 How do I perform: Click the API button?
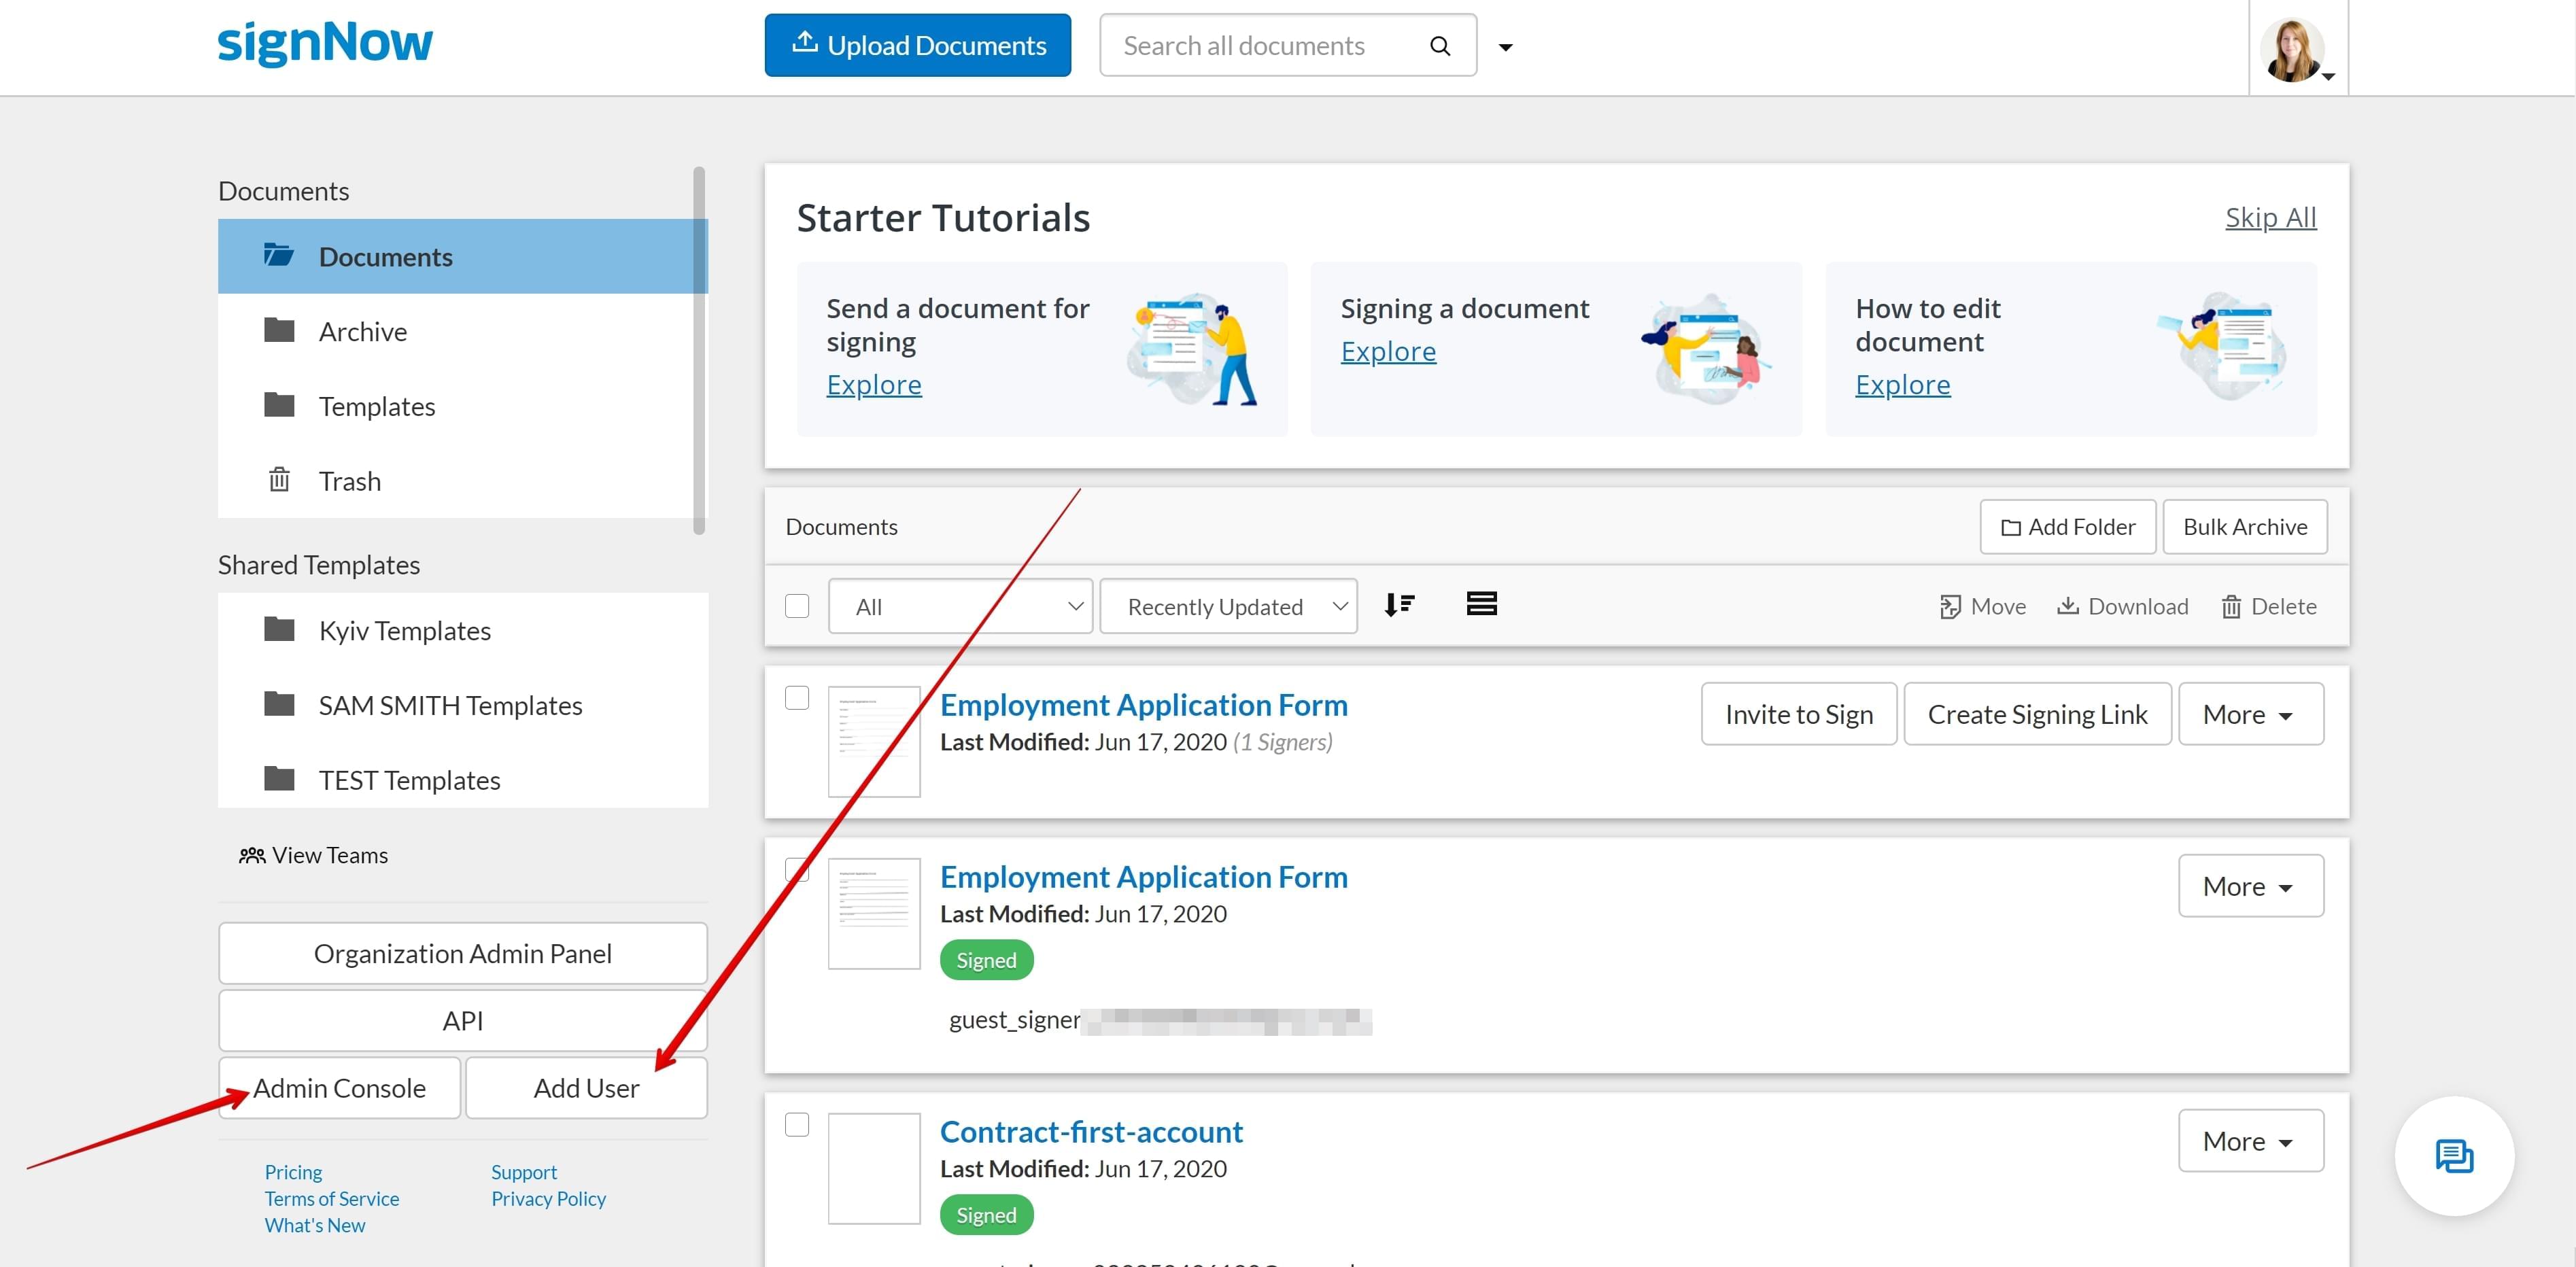pos(463,1020)
